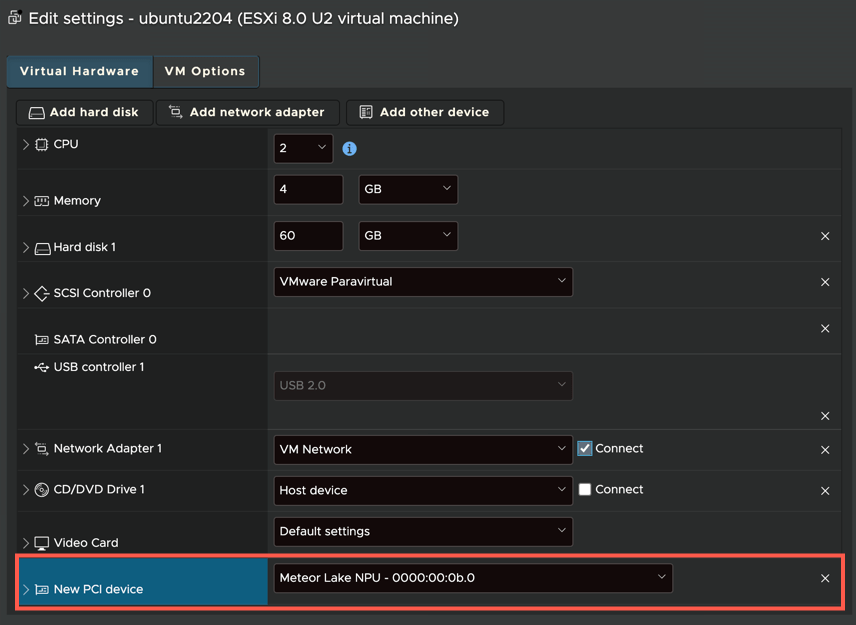Remove the New PCI device entry
Viewport: 856px width, 625px height.
pyautogui.click(x=825, y=578)
